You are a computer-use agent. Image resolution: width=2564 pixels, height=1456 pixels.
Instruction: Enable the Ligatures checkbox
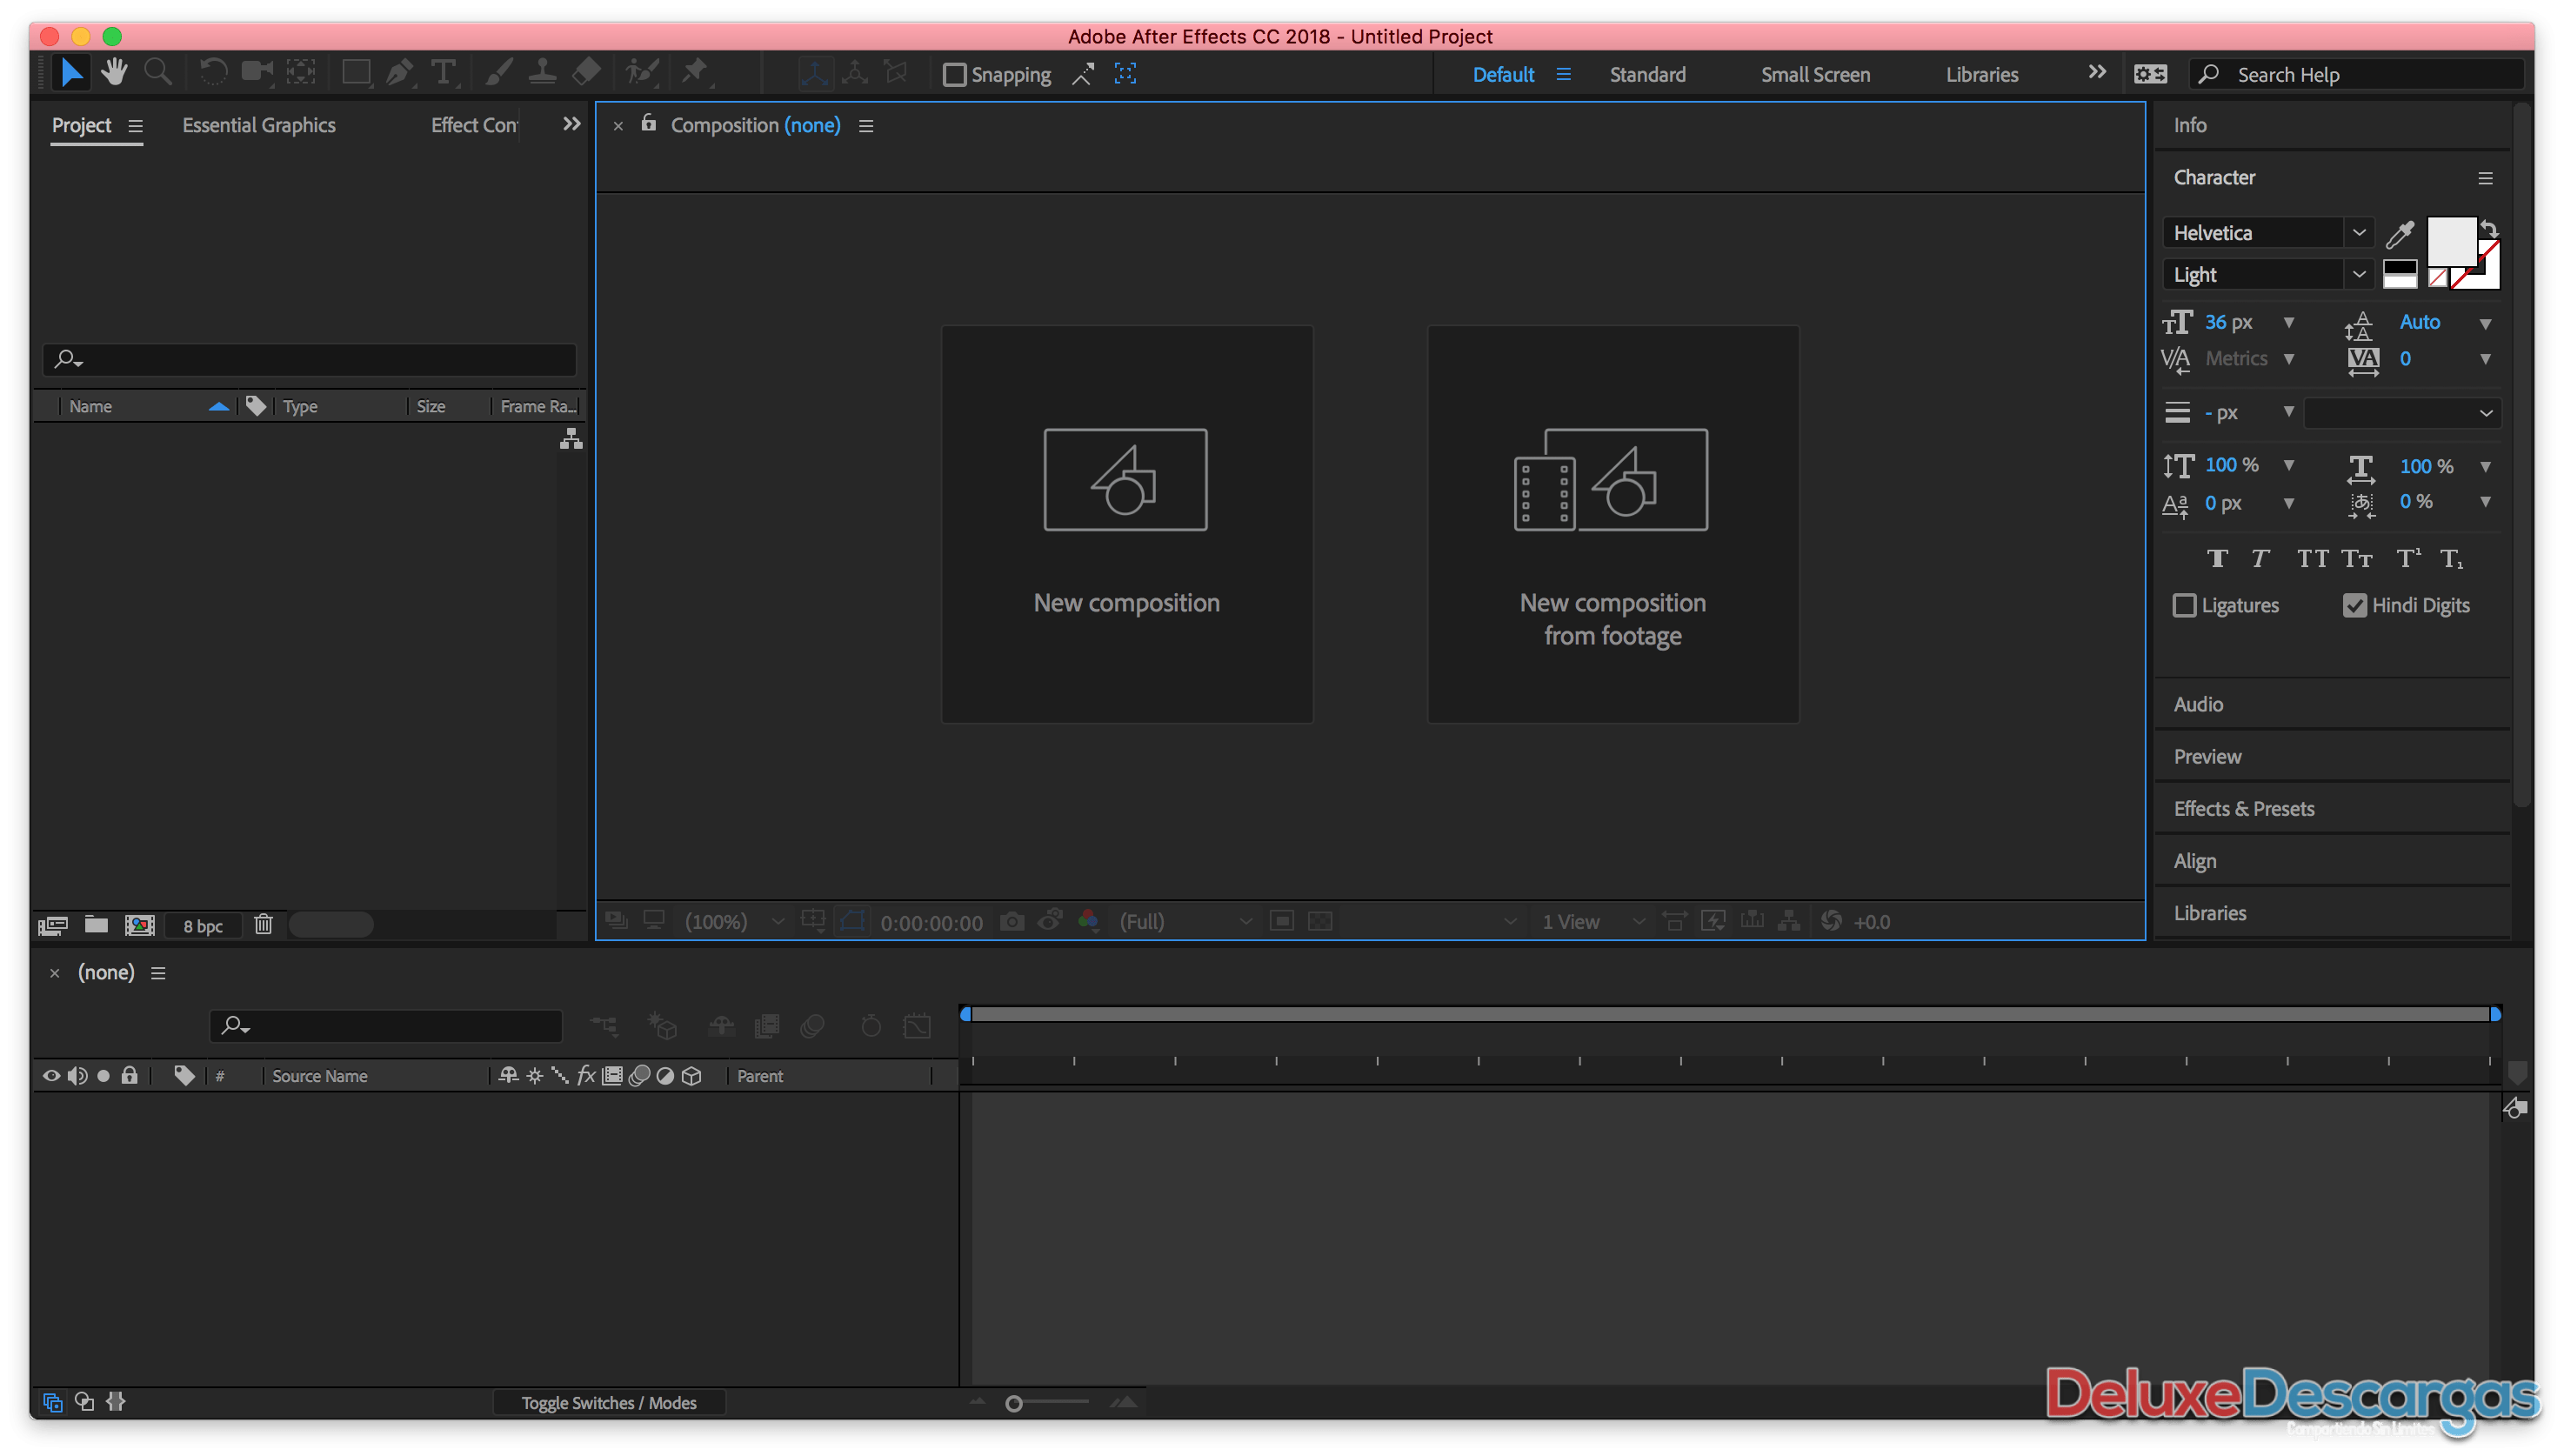[x=2185, y=606]
